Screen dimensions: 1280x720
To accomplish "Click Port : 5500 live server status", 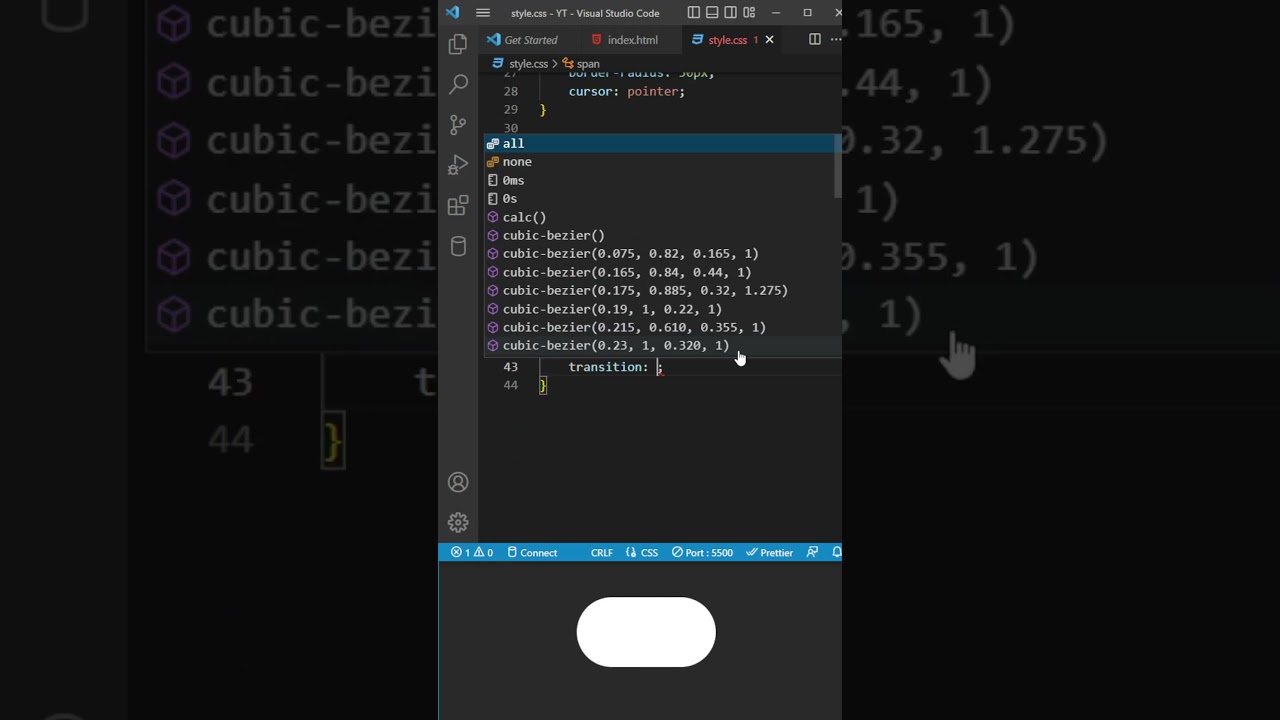I will [x=702, y=552].
